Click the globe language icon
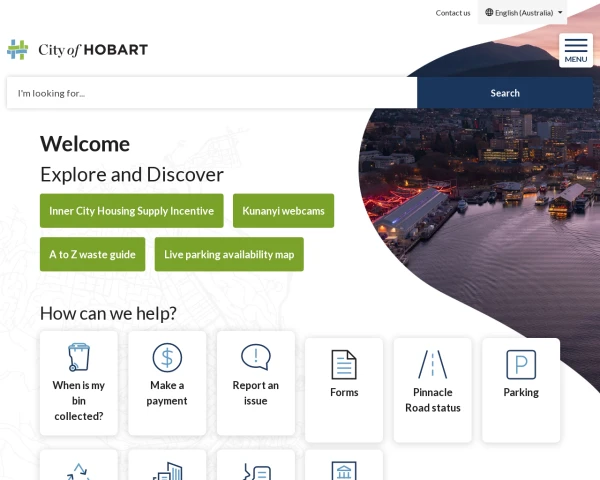The width and height of the screenshot is (600, 480). [x=489, y=12]
